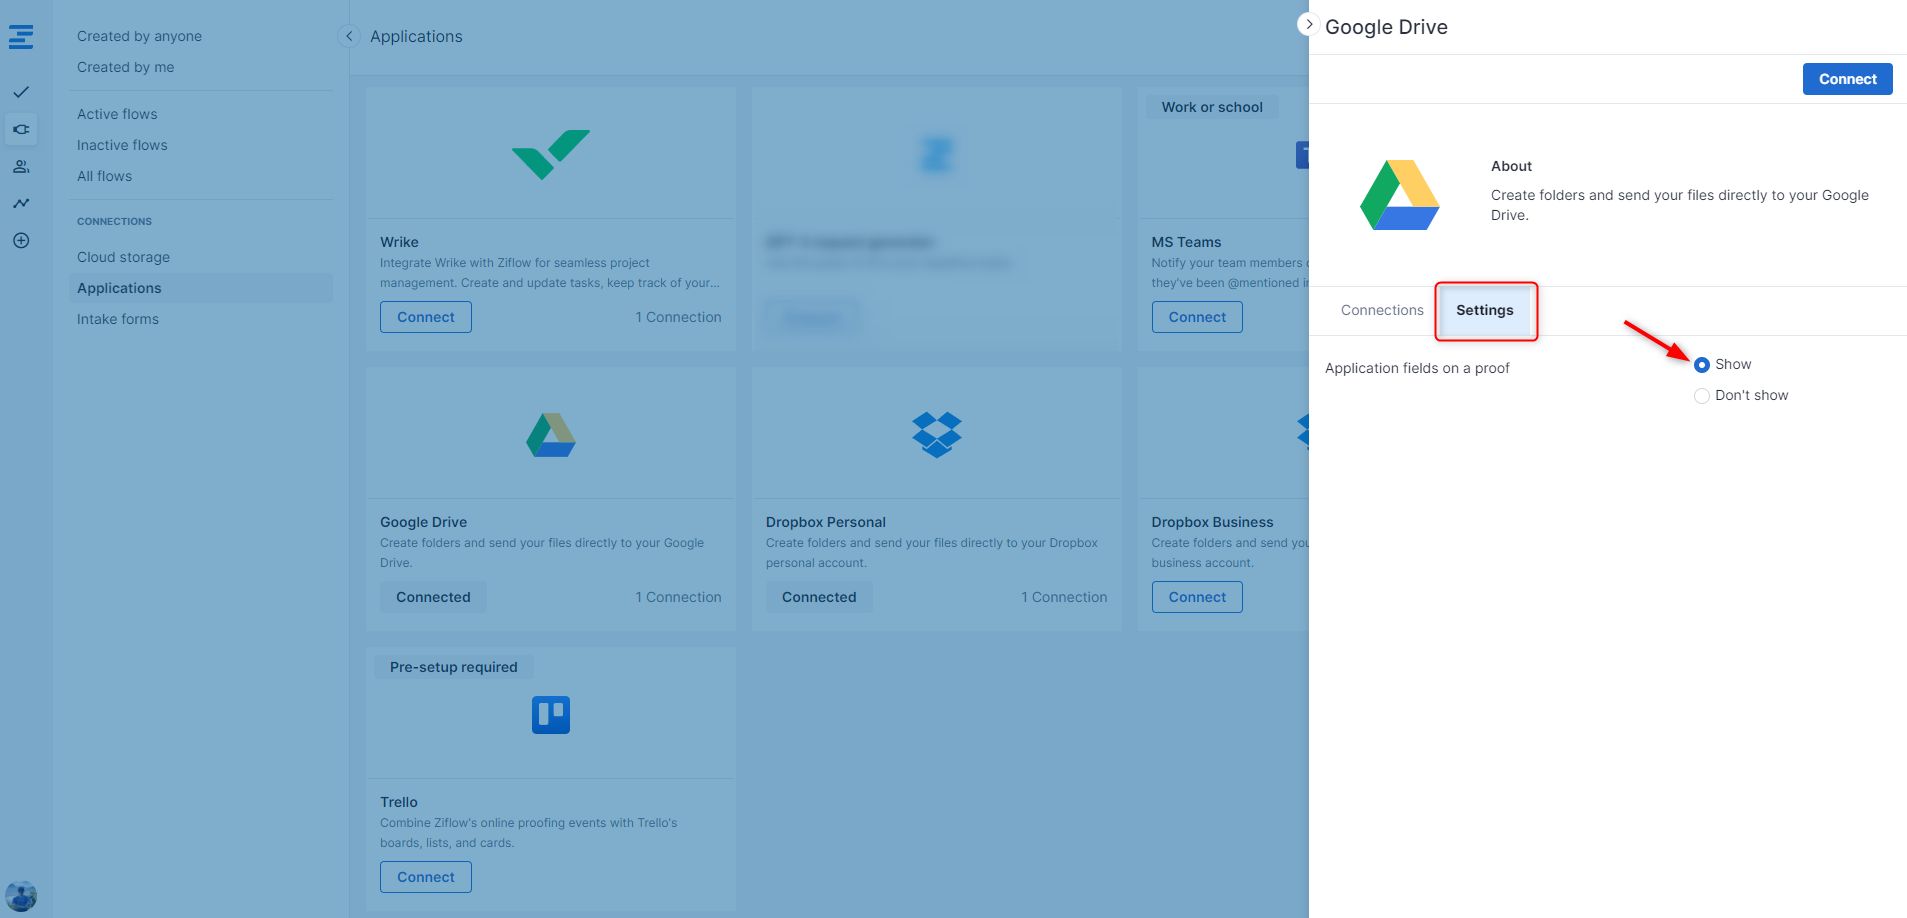Open the analytics chart icon in sidebar
This screenshot has width=1907, height=918.
point(21,204)
